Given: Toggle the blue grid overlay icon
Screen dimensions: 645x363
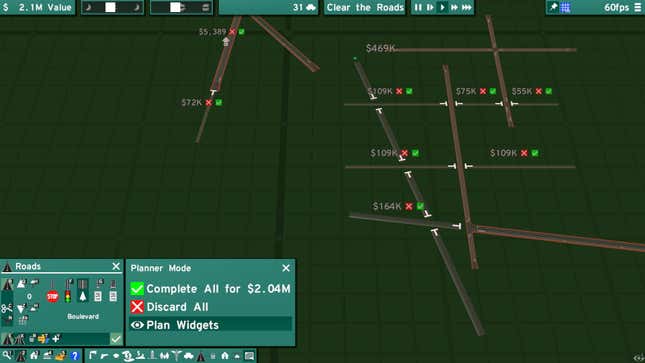Looking at the screenshot, I should [x=565, y=7].
